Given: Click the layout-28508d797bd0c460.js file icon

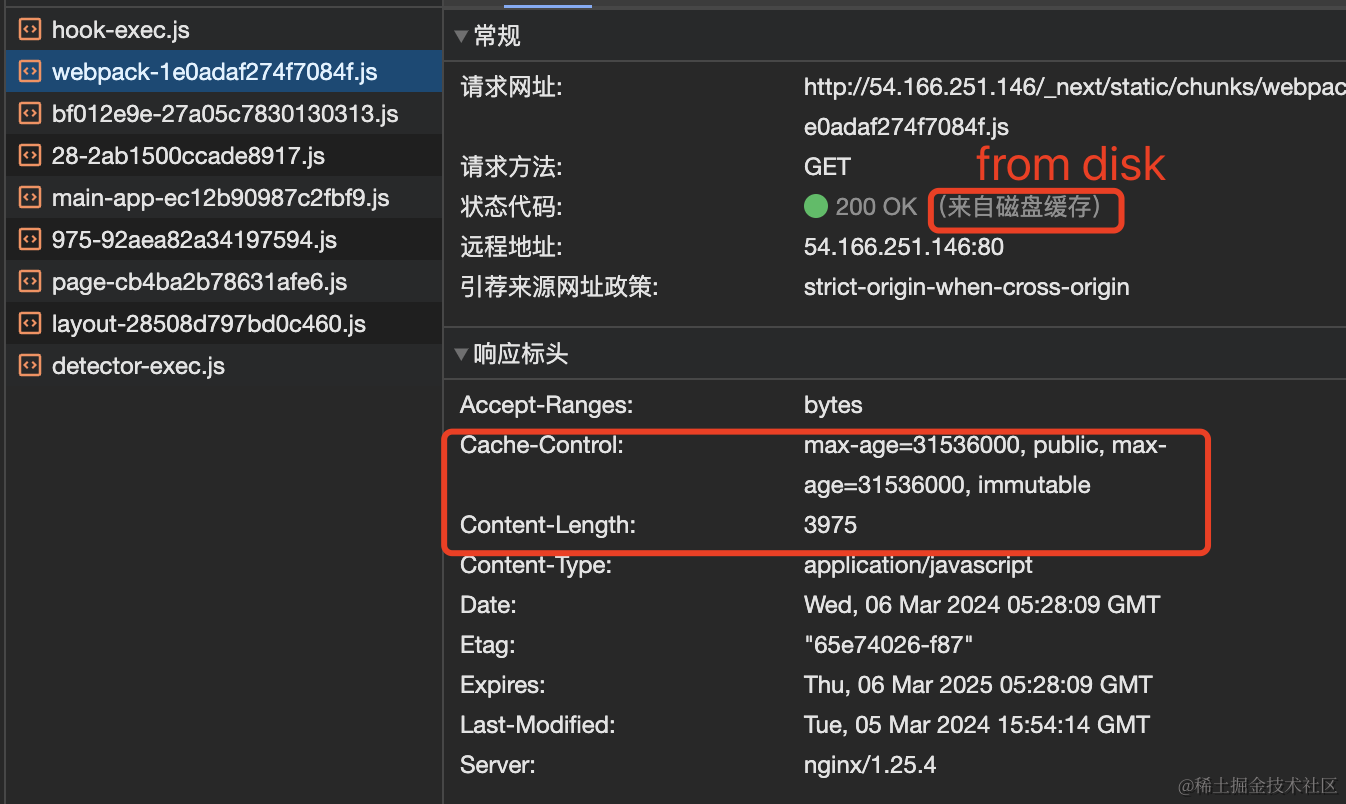Looking at the screenshot, I should point(30,324).
